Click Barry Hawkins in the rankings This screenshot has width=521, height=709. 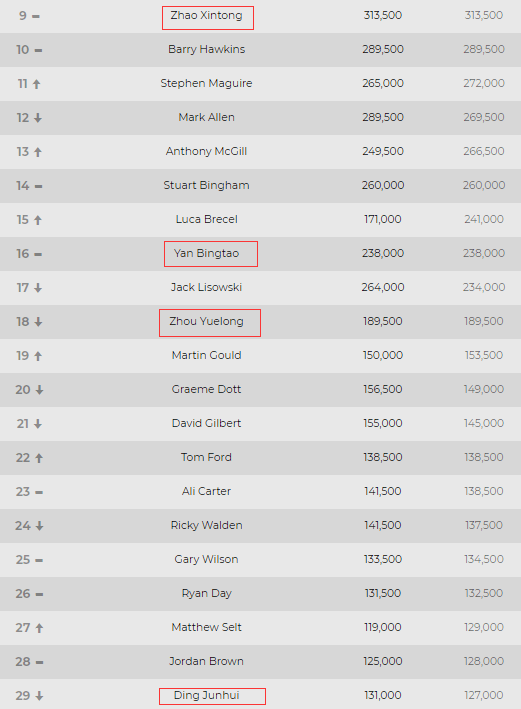coord(206,49)
